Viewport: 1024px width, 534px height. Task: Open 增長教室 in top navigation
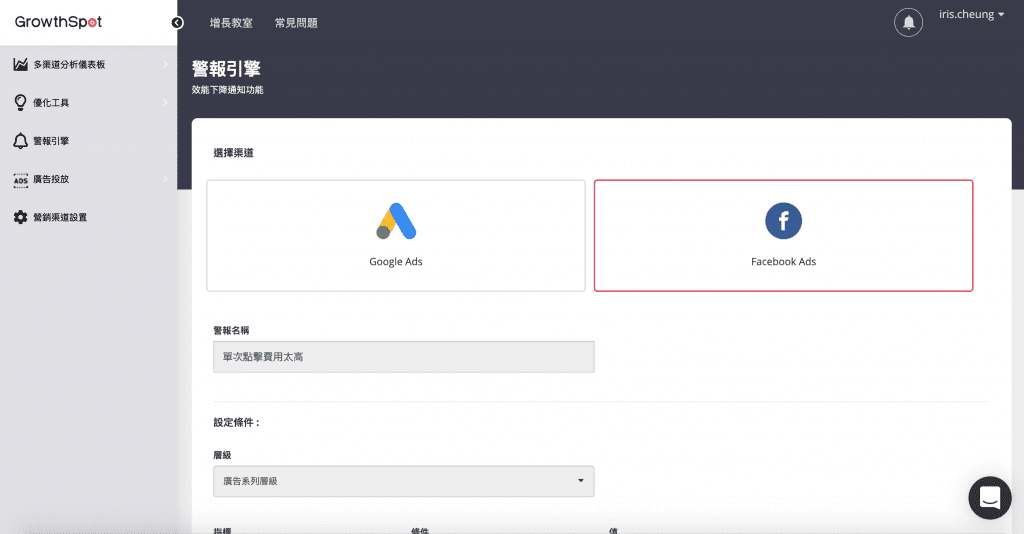click(x=231, y=23)
